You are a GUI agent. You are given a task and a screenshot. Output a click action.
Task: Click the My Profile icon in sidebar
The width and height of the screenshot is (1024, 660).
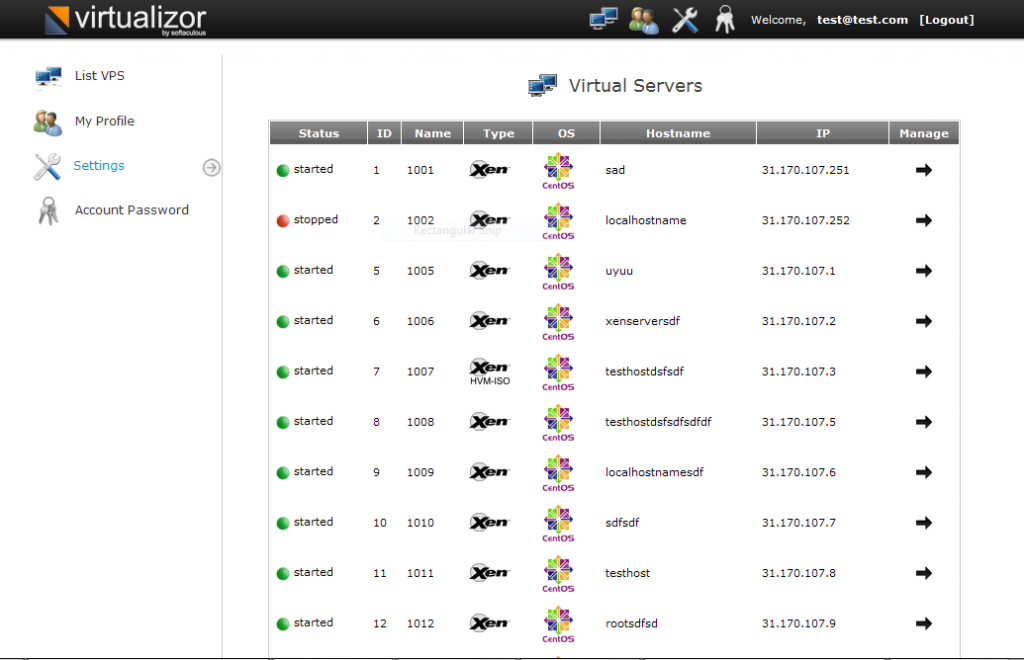pos(47,121)
